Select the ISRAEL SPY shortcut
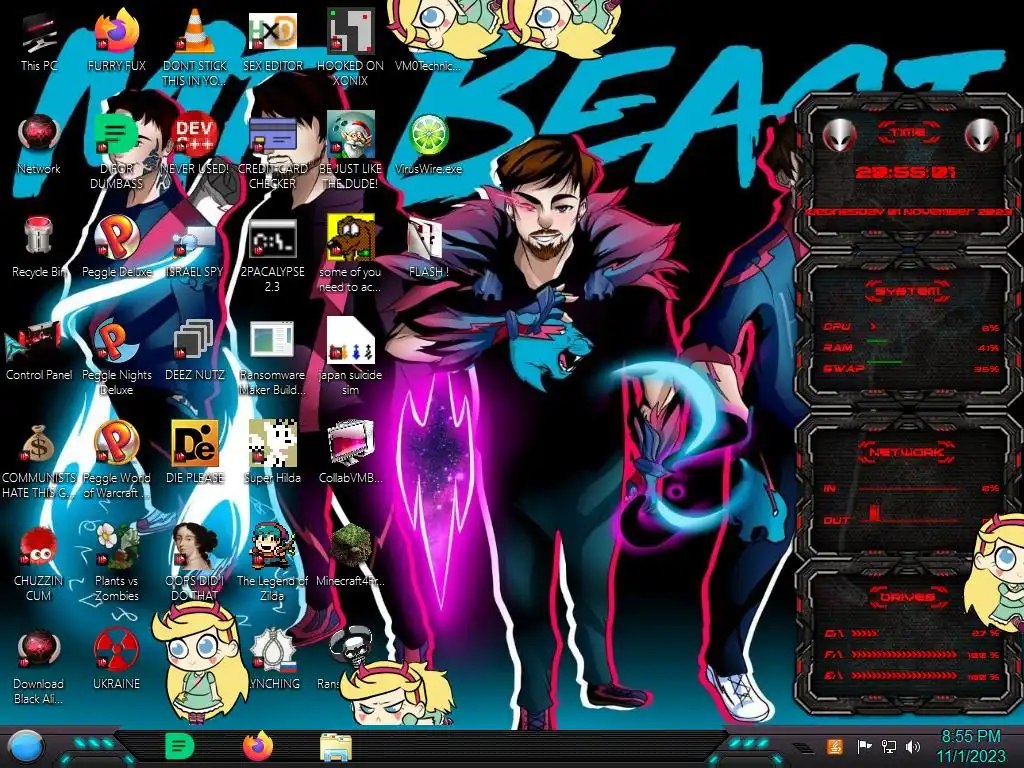The width and height of the screenshot is (1024, 768). [194, 248]
